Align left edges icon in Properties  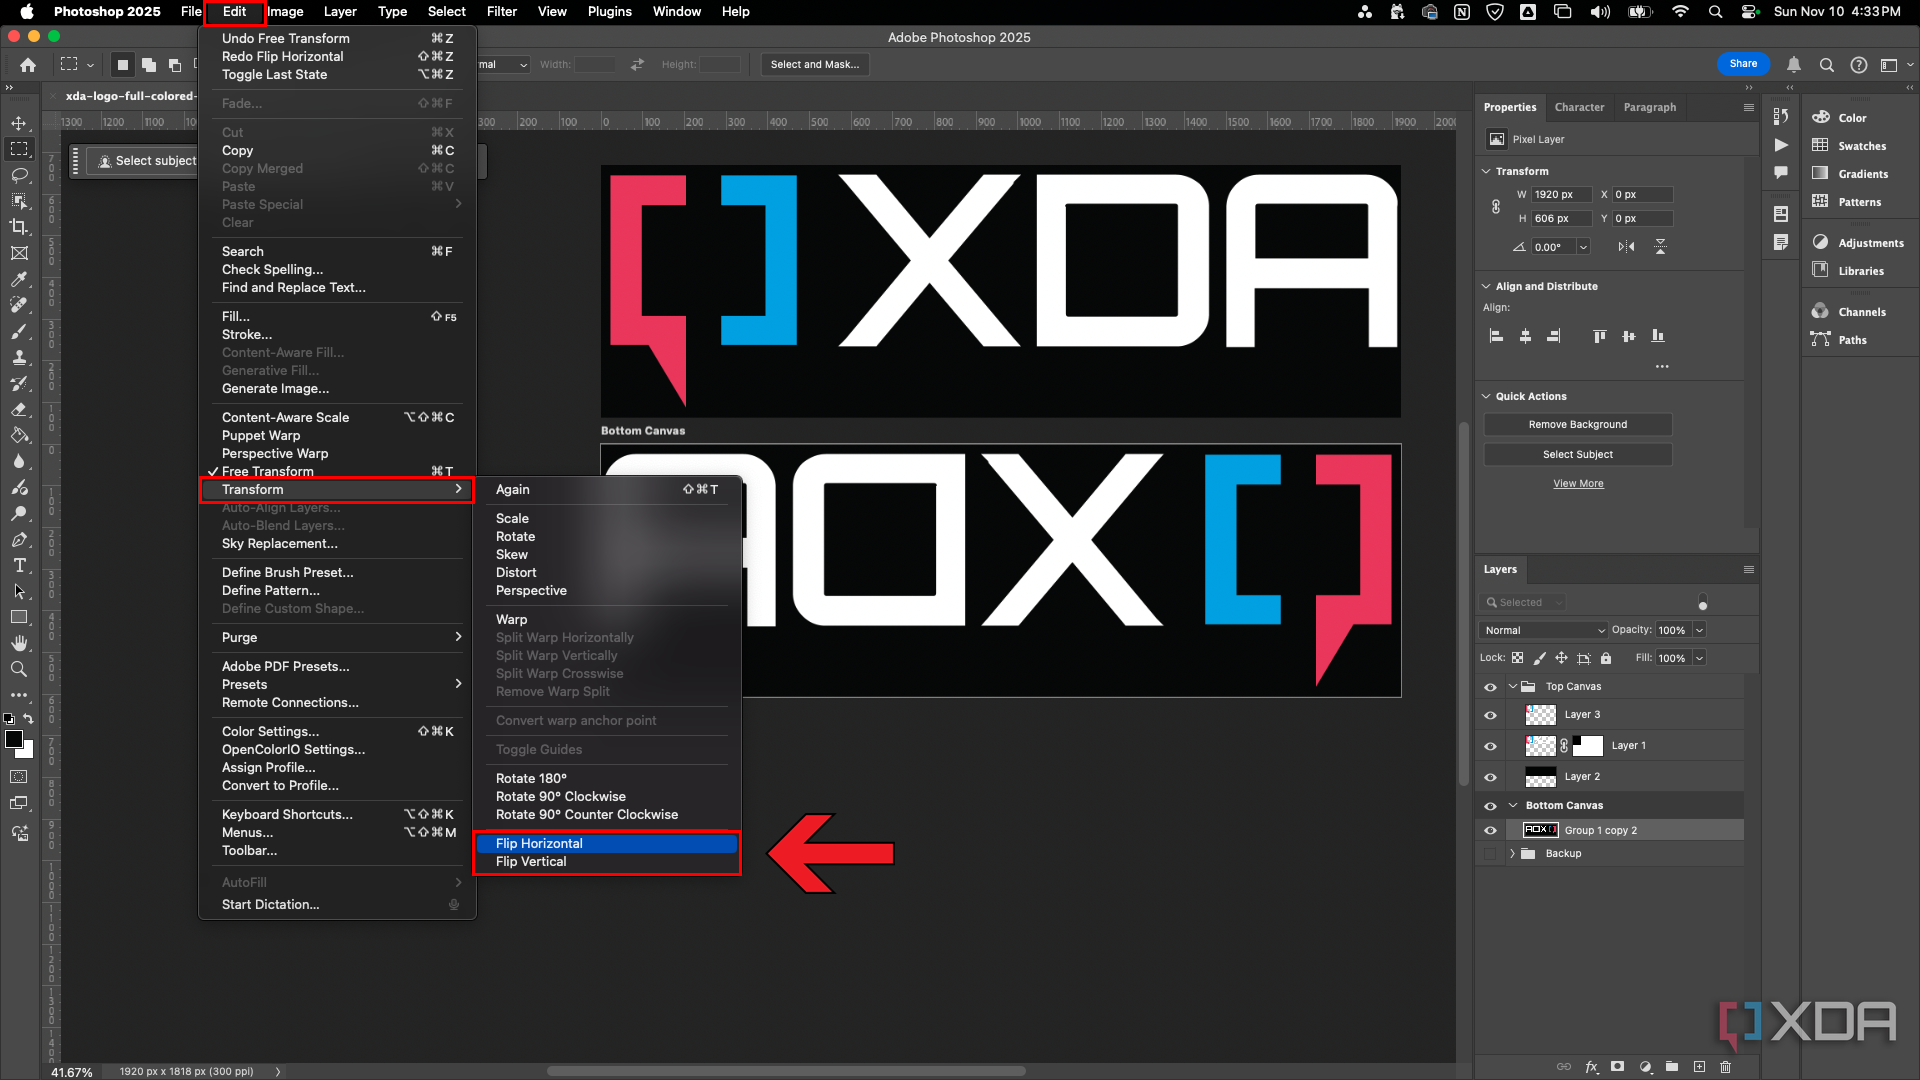point(1497,336)
